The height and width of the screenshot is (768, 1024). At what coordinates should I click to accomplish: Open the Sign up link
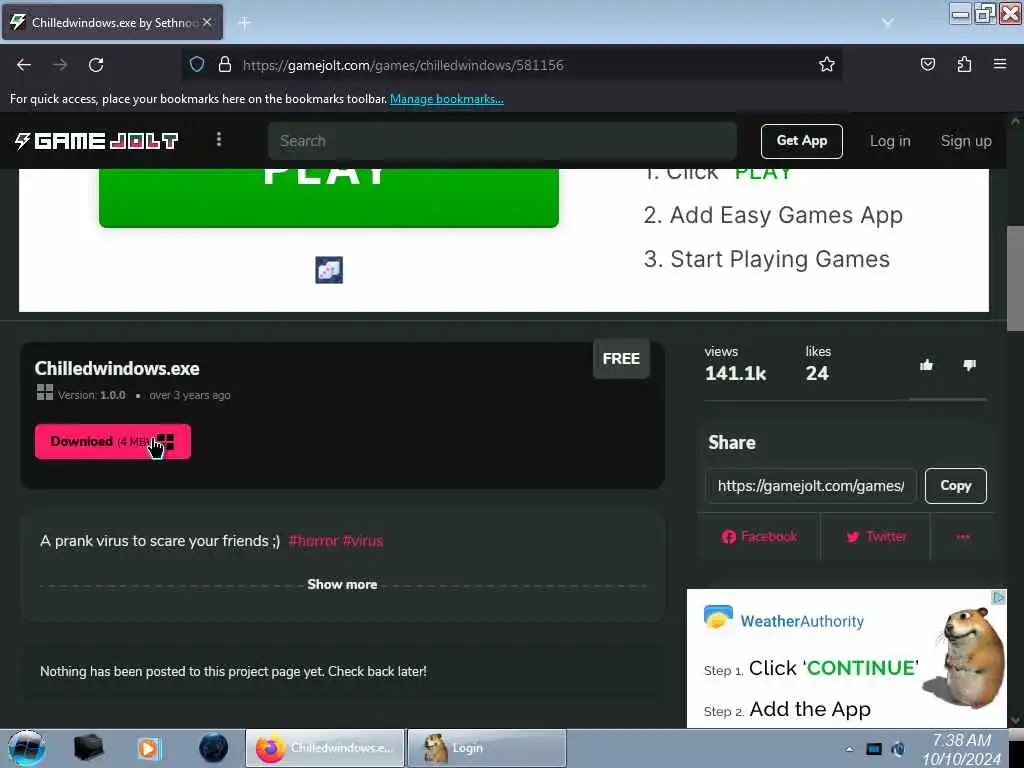pos(966,141)
